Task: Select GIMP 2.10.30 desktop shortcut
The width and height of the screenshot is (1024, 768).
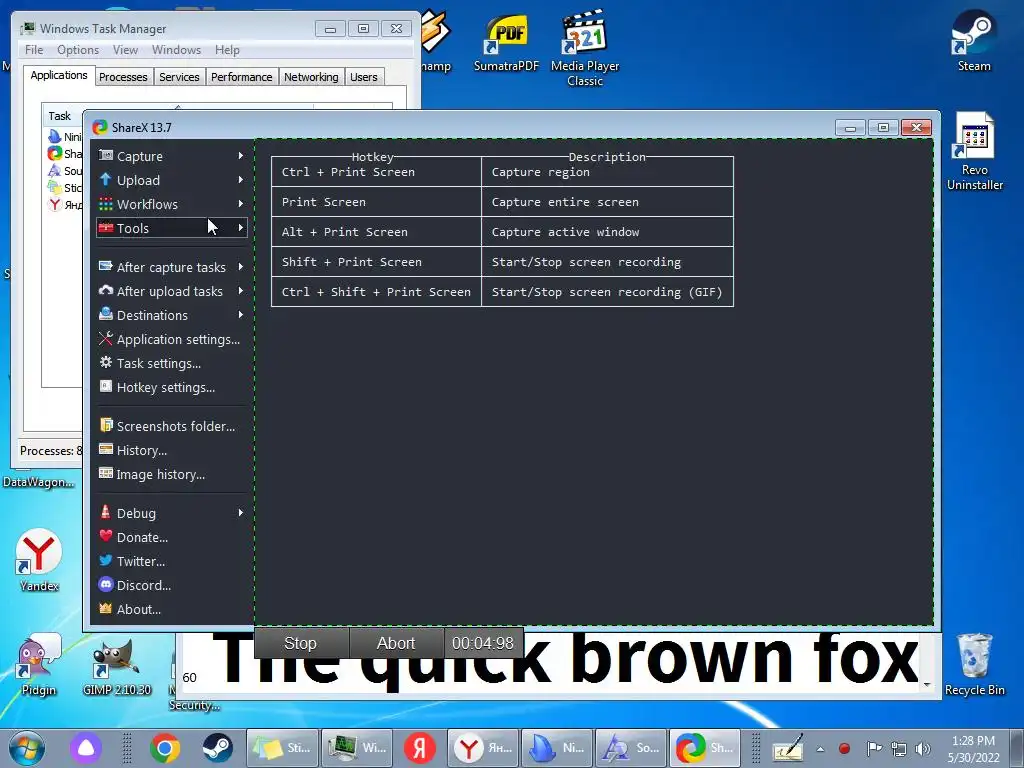Action: (117, 665)
